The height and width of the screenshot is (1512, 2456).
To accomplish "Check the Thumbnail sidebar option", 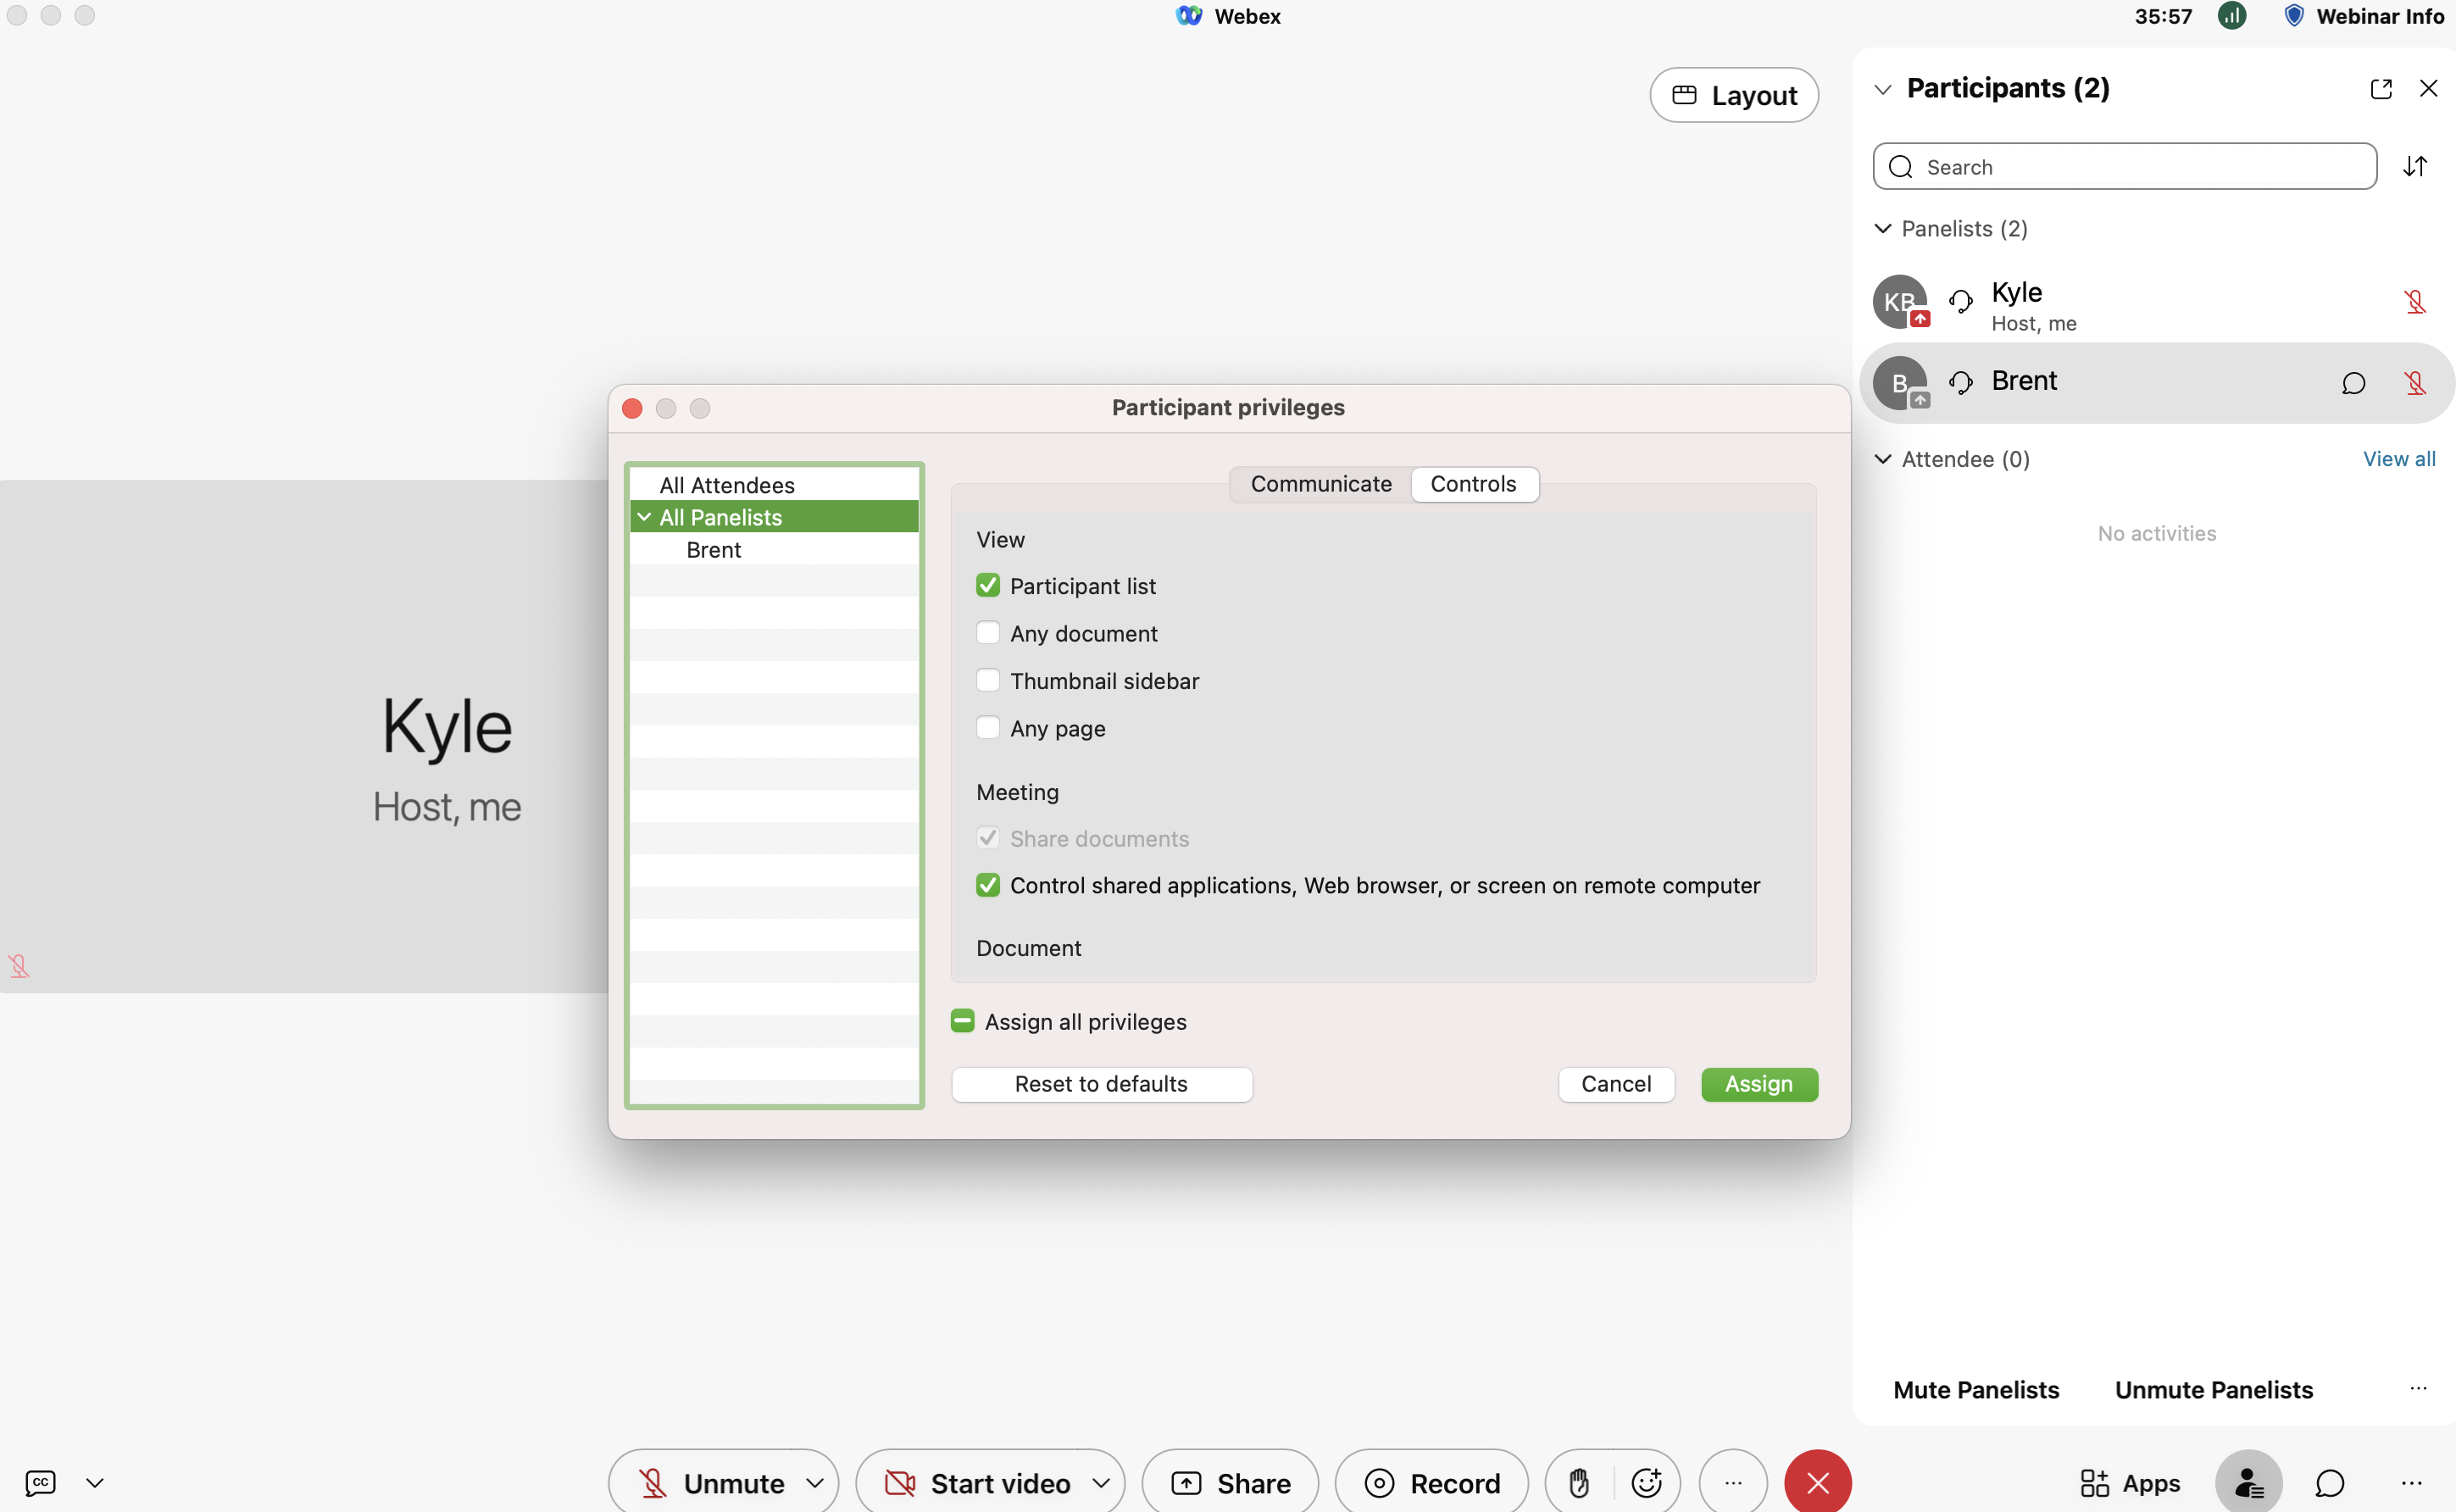I will pyautogui.click(x=988, y=680).
